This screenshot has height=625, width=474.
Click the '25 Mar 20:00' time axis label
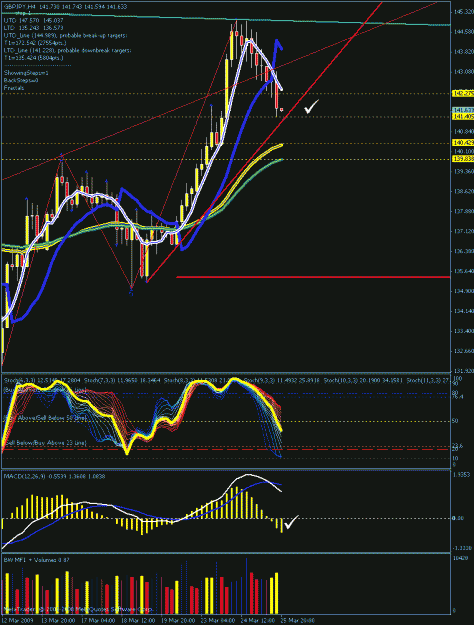point(297,621)
